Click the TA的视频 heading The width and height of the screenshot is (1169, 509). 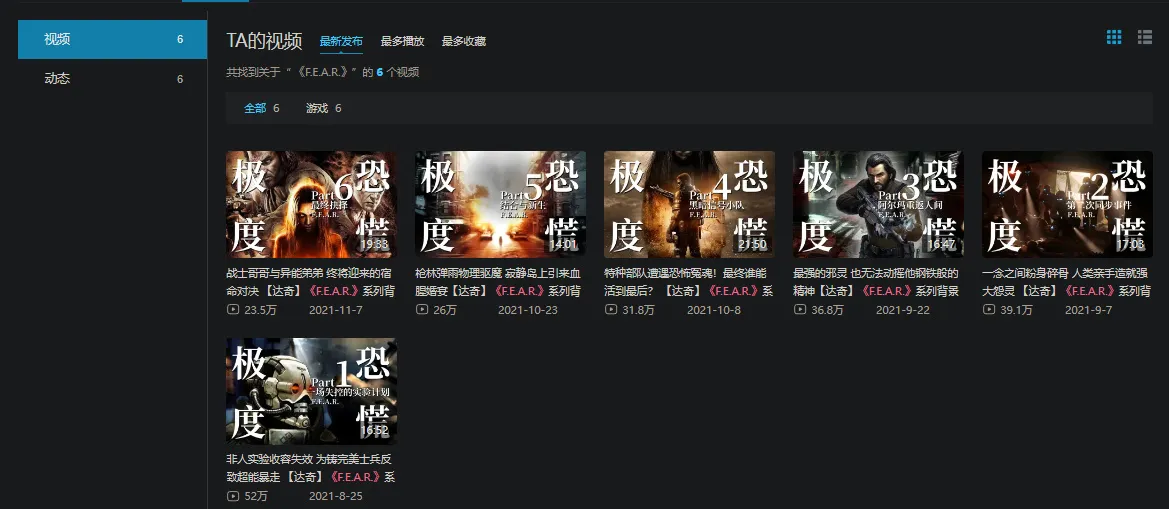pos(265,41)
